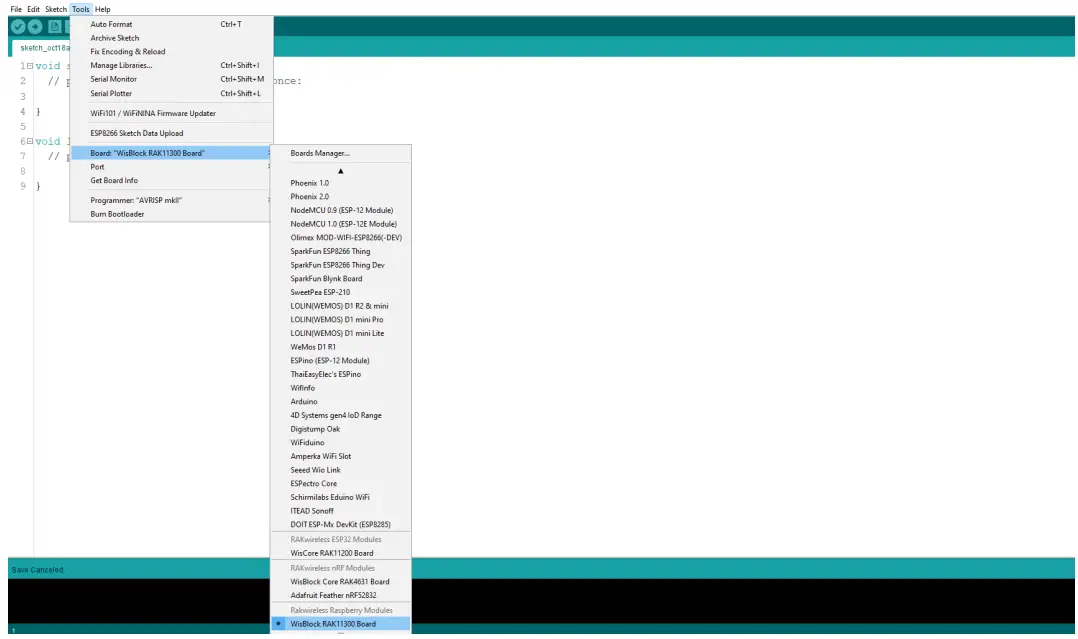
Task: Launch WiFi101 / WiFiNINA Firmware Updater
Action: pyautogui.click(x=171, y=113)
